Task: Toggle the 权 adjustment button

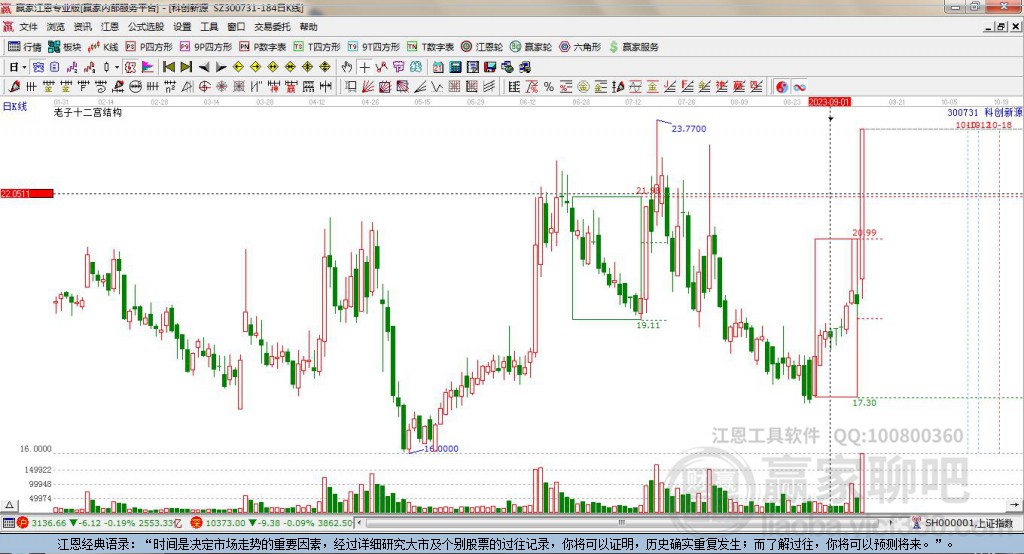Action: pos(130,67)
